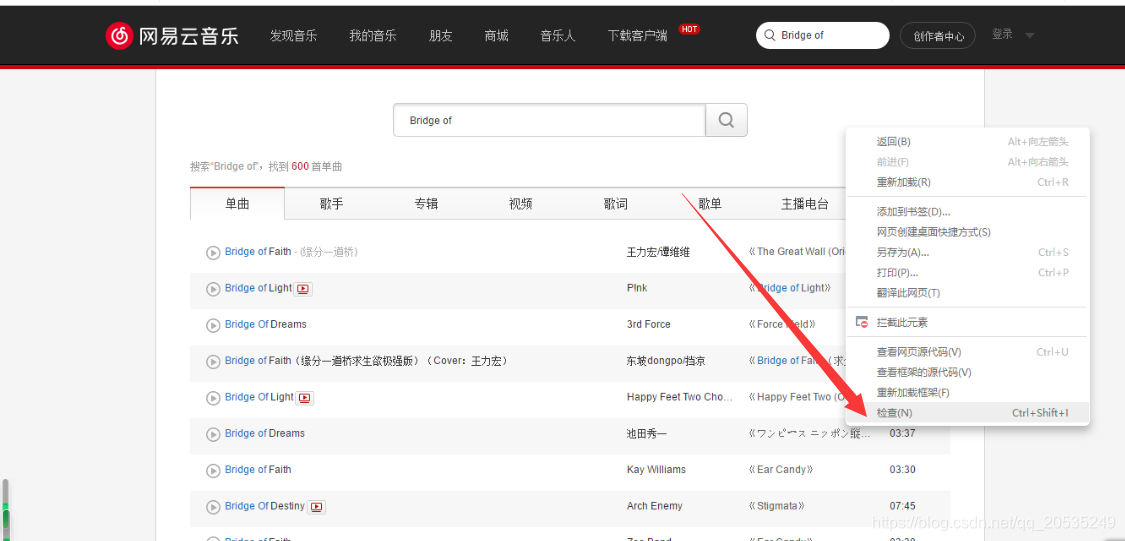This screenshot has height=541, width=1125.
Task: Click duration 03:37 in 池田秀一 row
Action: pos(903,433)
